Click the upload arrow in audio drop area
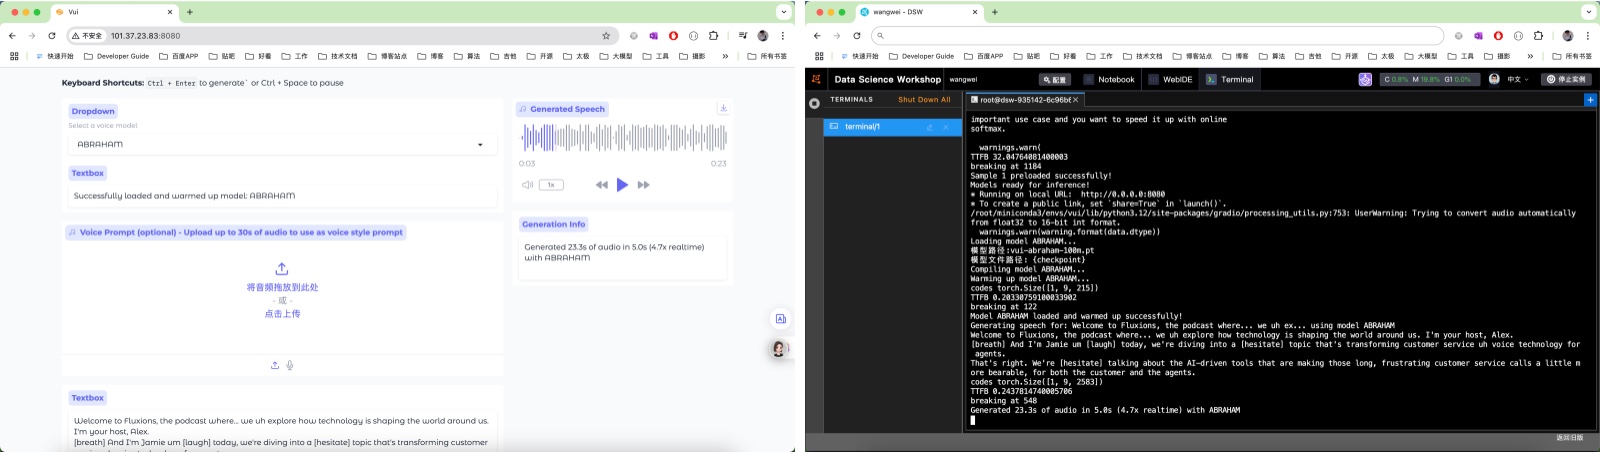This screenshot has height=452, width=1600. (282, 269)
